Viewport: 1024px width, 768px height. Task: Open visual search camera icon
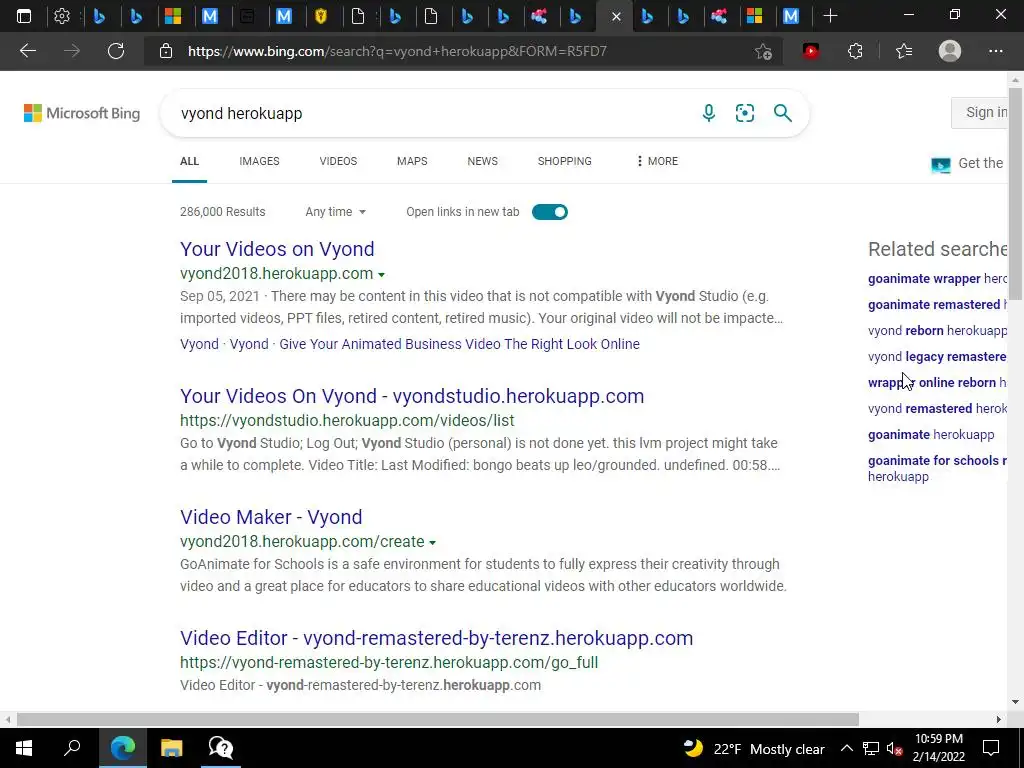point(744,113)
